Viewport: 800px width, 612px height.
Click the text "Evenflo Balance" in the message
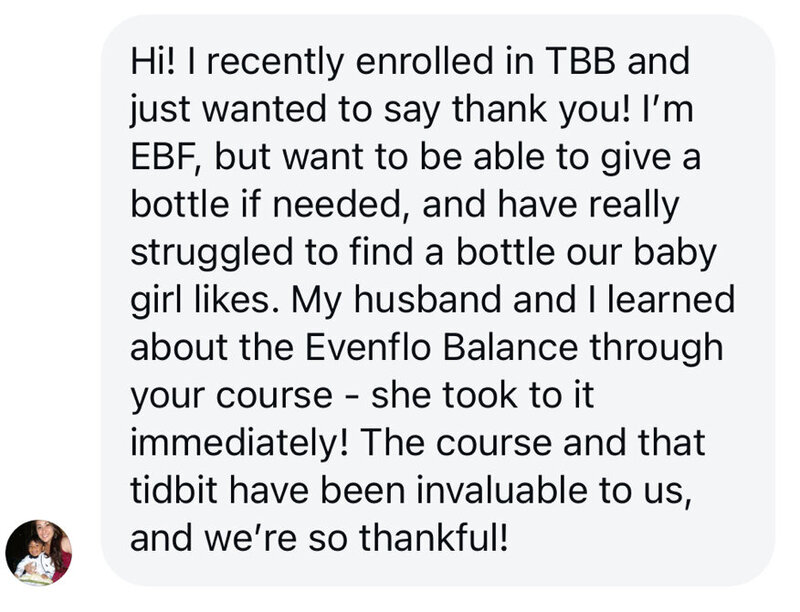click(x=441, y=347)
